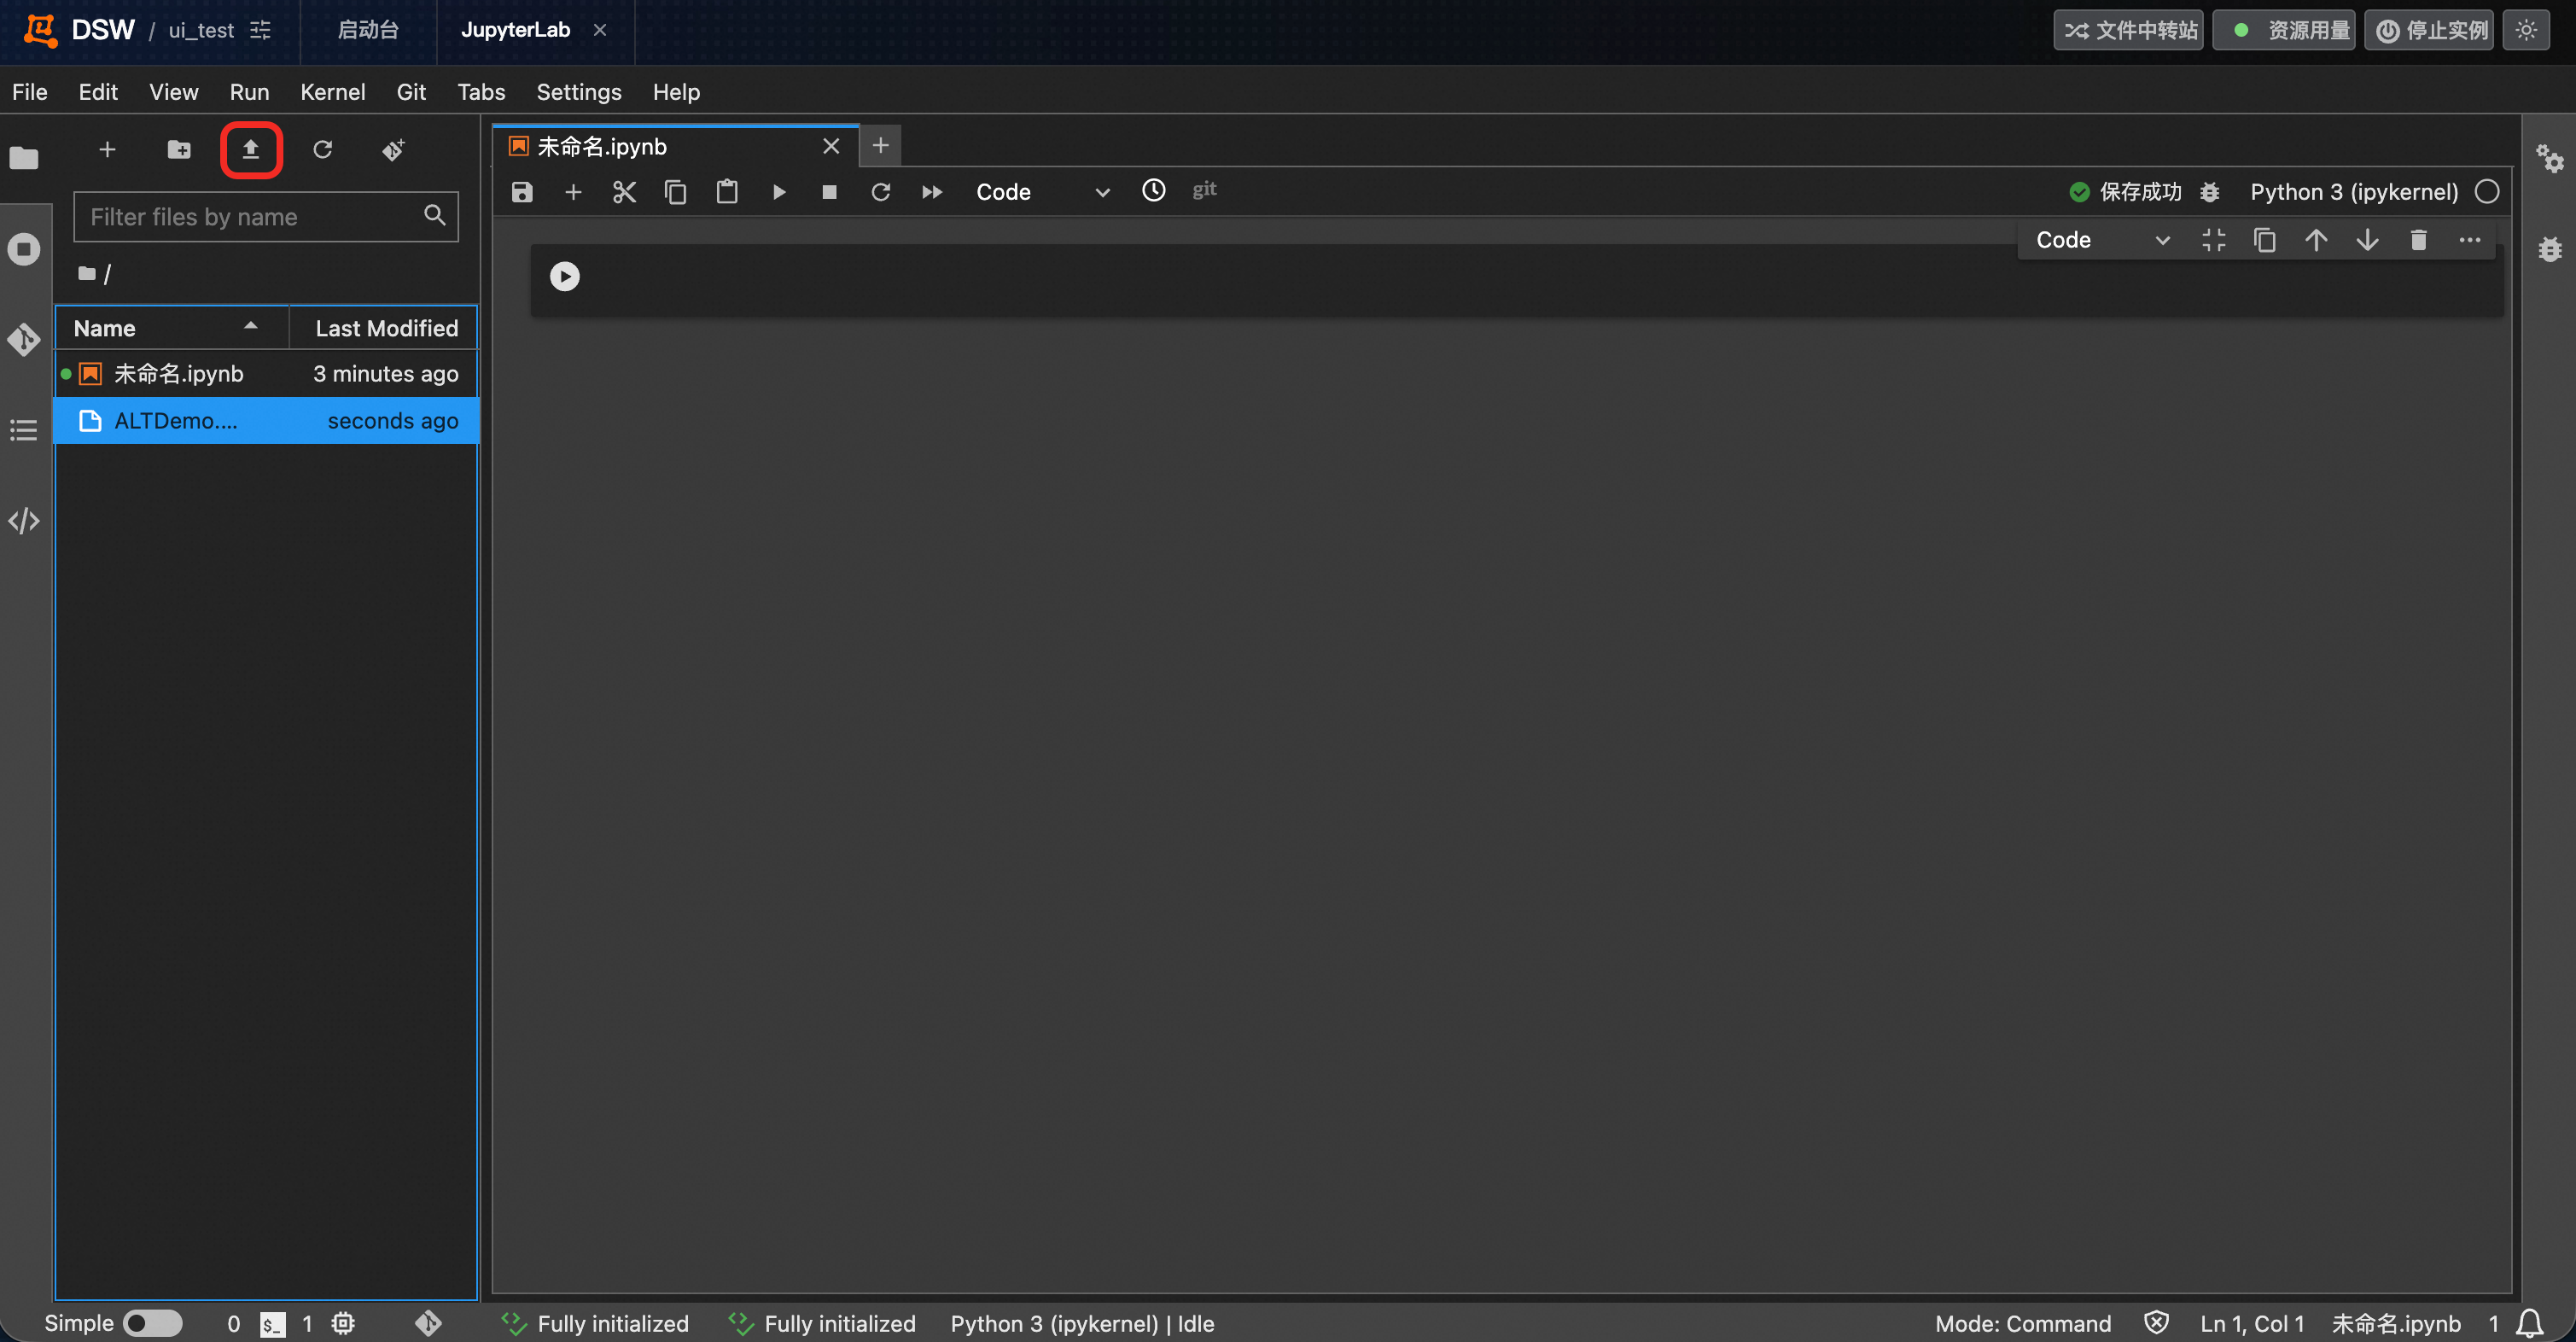Open the property inspector gears icon
This screenshot has height=1342, width=2576.
pyautogui.click(x=2549, y=158)
